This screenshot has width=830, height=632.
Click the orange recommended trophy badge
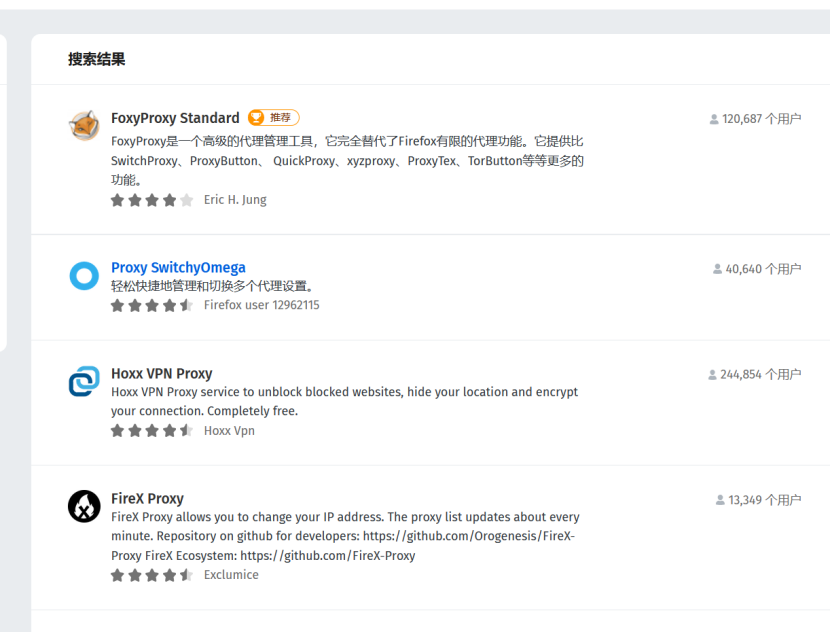[x=273, y=118]
